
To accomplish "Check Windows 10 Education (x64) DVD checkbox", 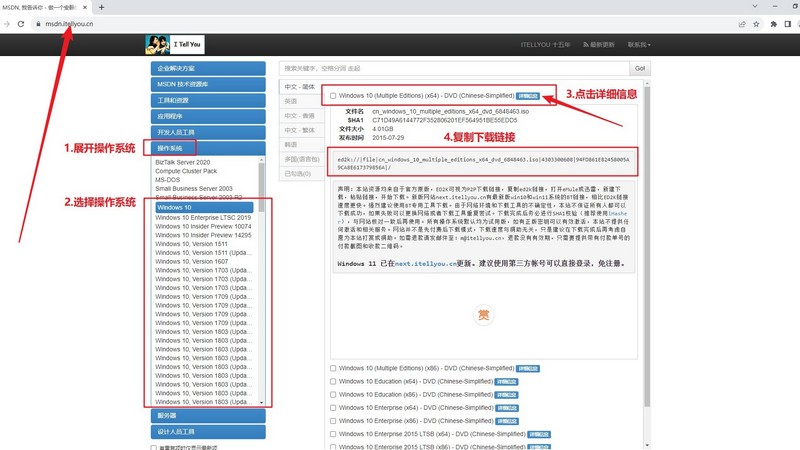I will 334,381.
